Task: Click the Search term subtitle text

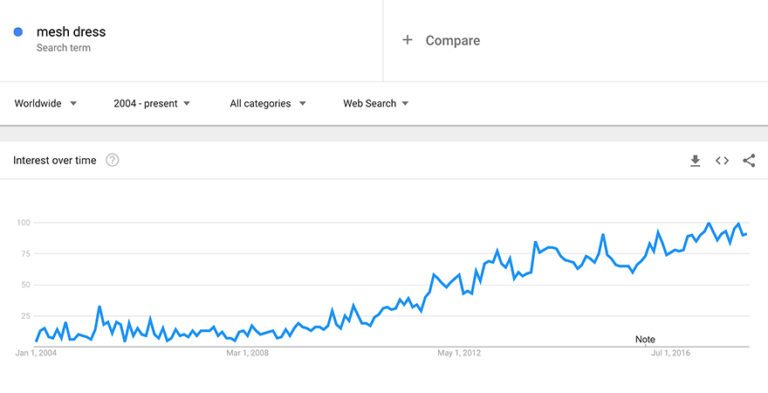Action: tap(63, 48)
